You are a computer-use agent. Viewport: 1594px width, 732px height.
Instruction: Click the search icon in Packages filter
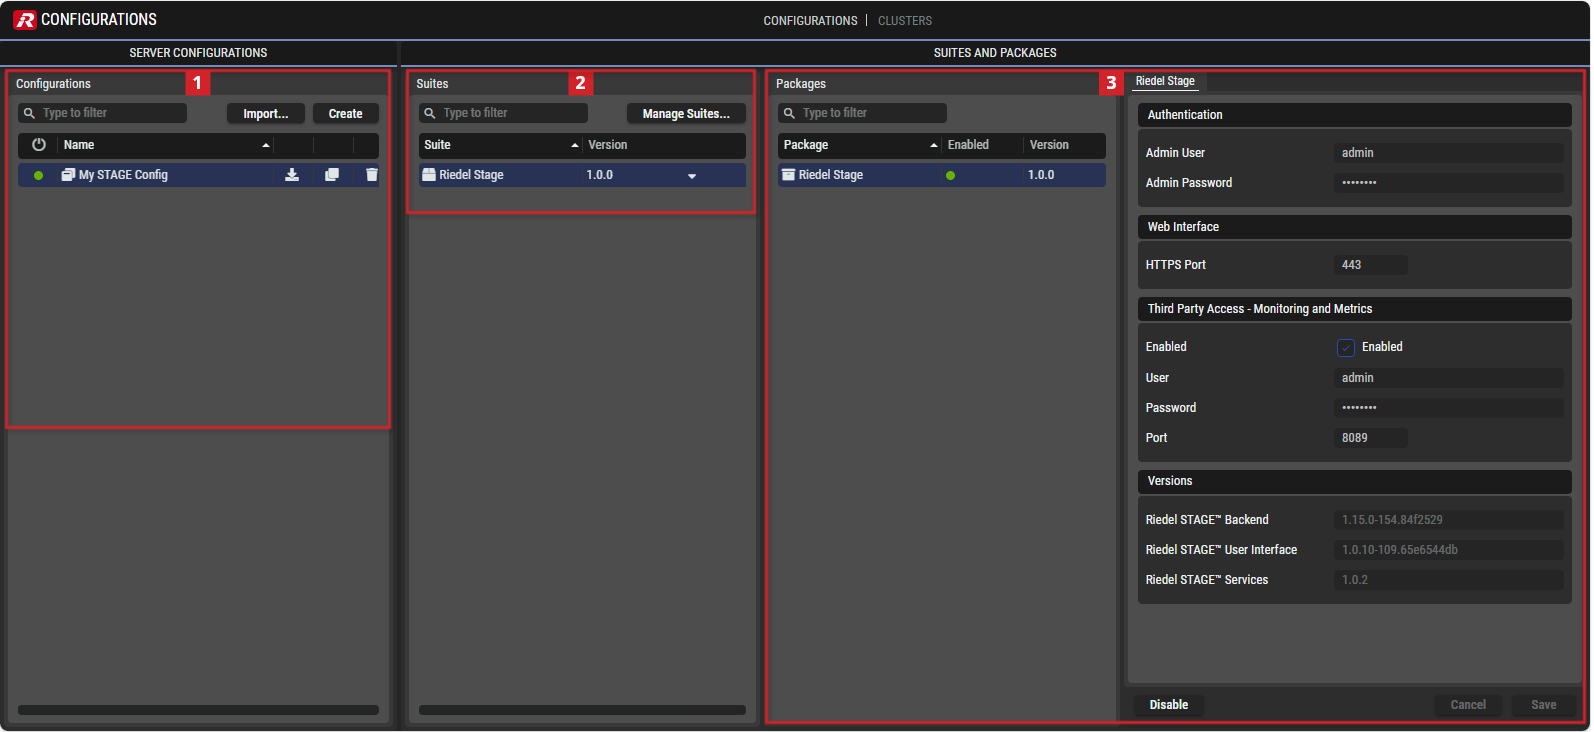coord(789,114)
